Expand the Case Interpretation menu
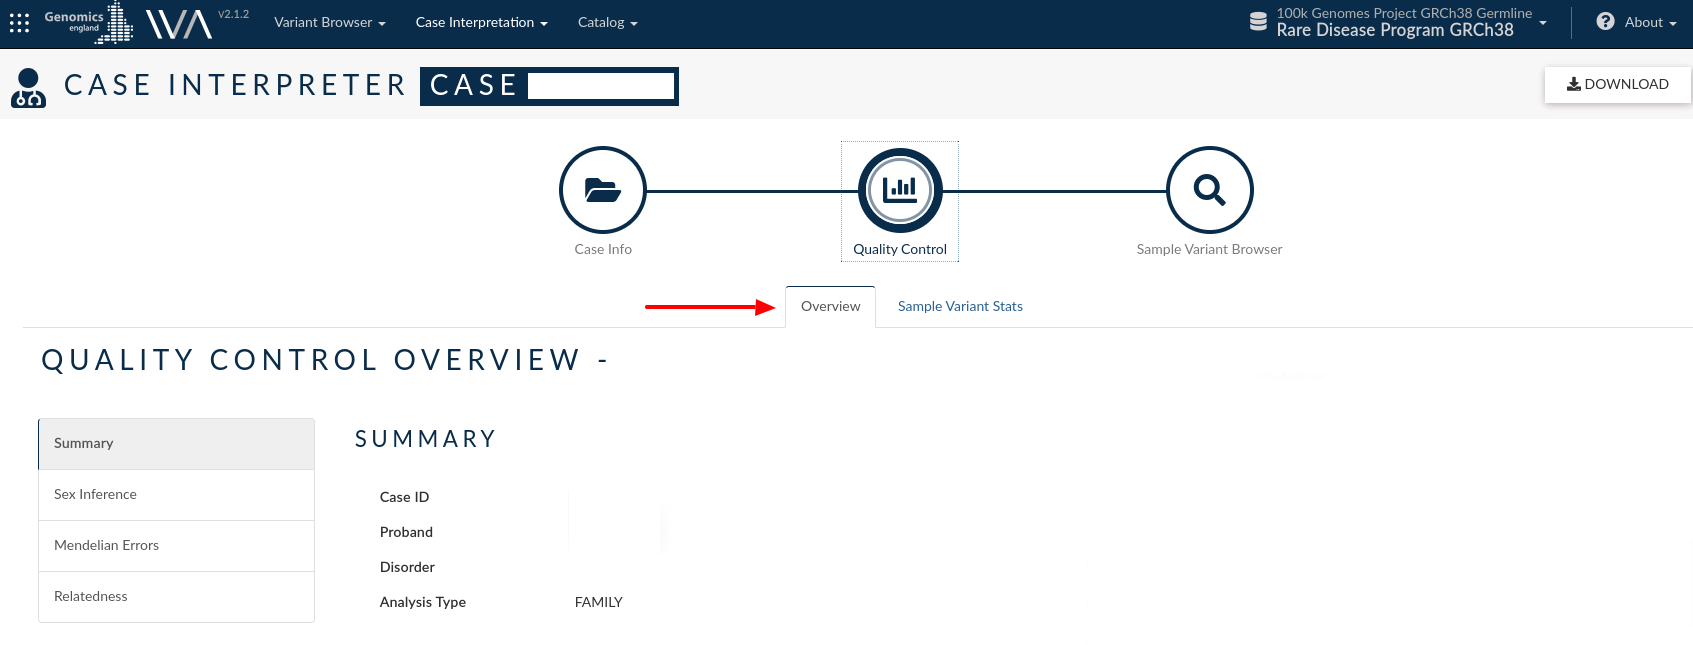 482,22
